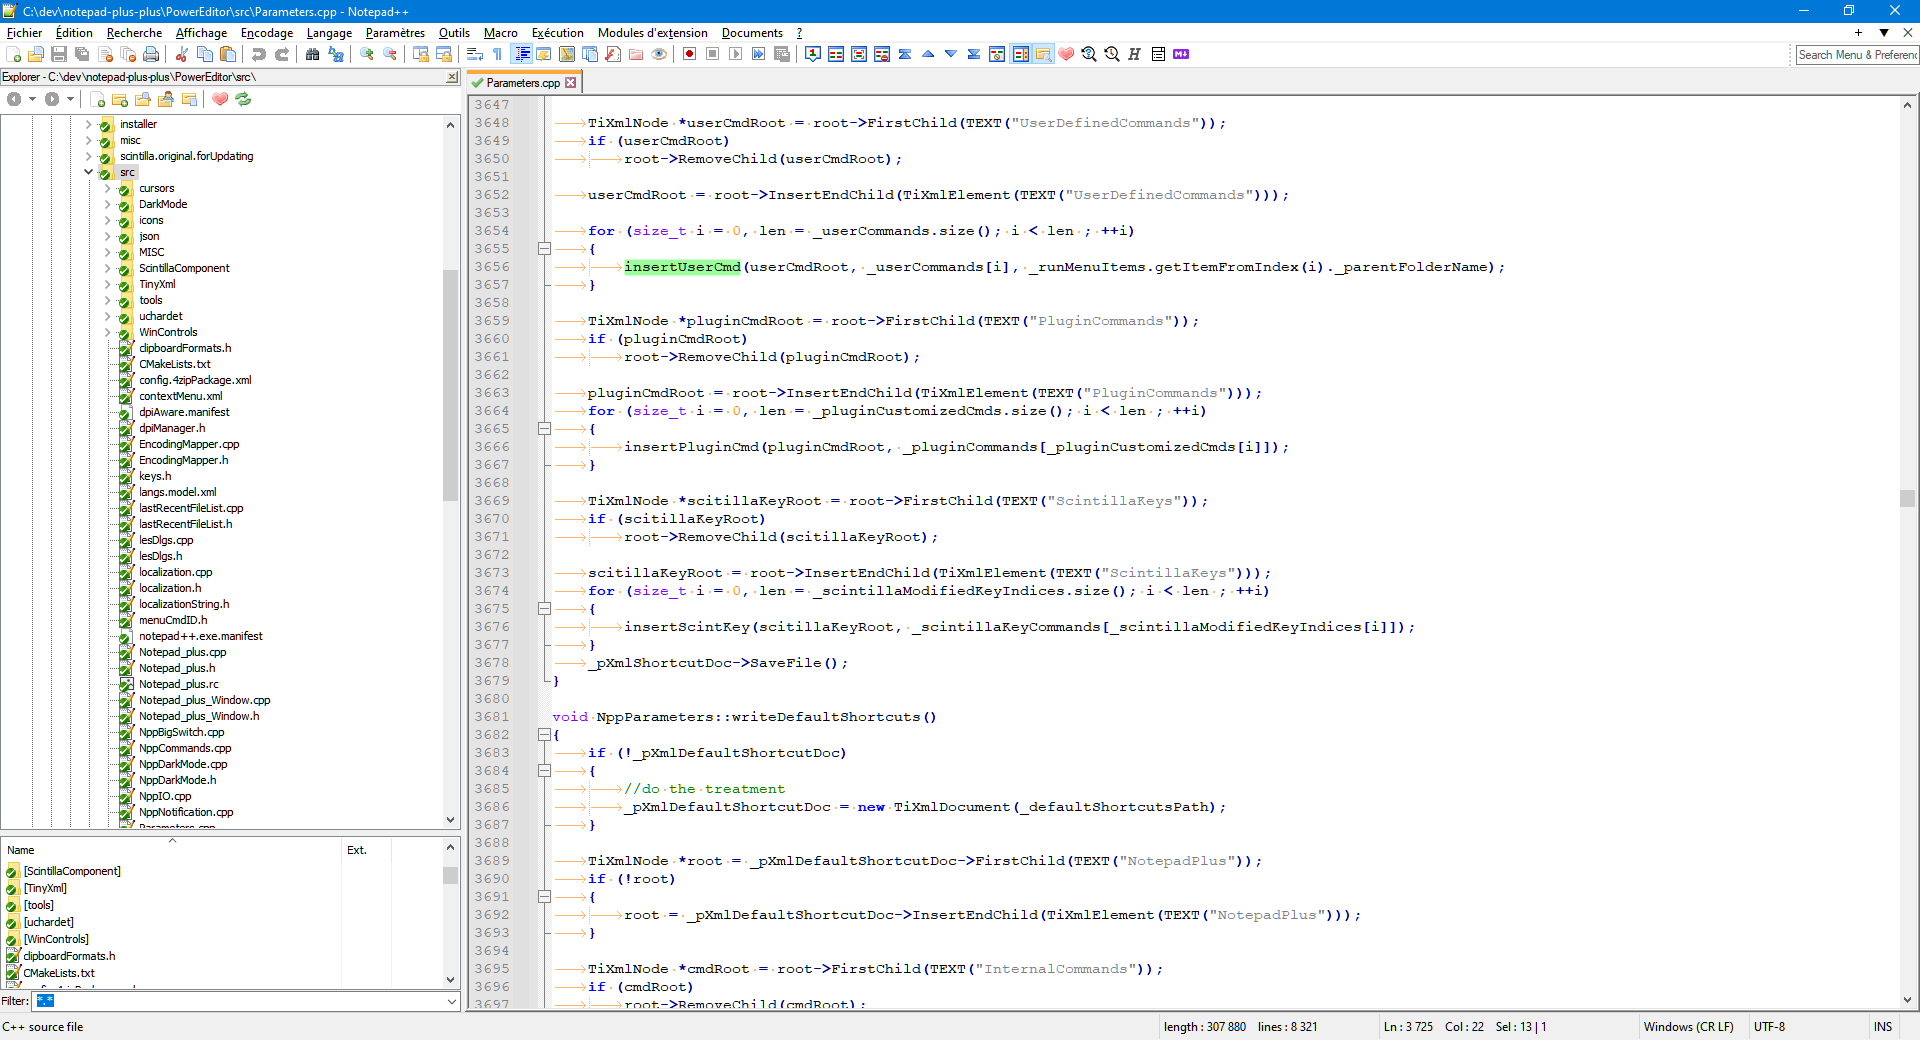Viewport: 1920px width, 1040px height.
Task: Toggle synchronized horizontal scrolling icon
Action: [444, 54]
